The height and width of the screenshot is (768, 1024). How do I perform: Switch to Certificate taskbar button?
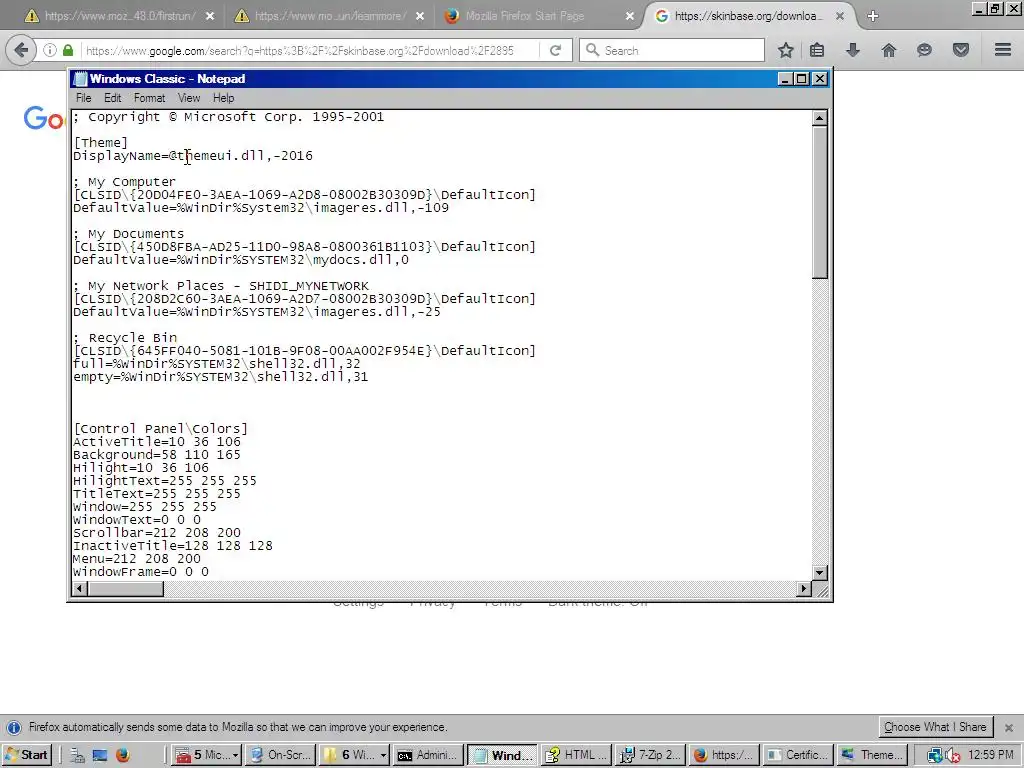pyautogui.click(x=799, y=755)
